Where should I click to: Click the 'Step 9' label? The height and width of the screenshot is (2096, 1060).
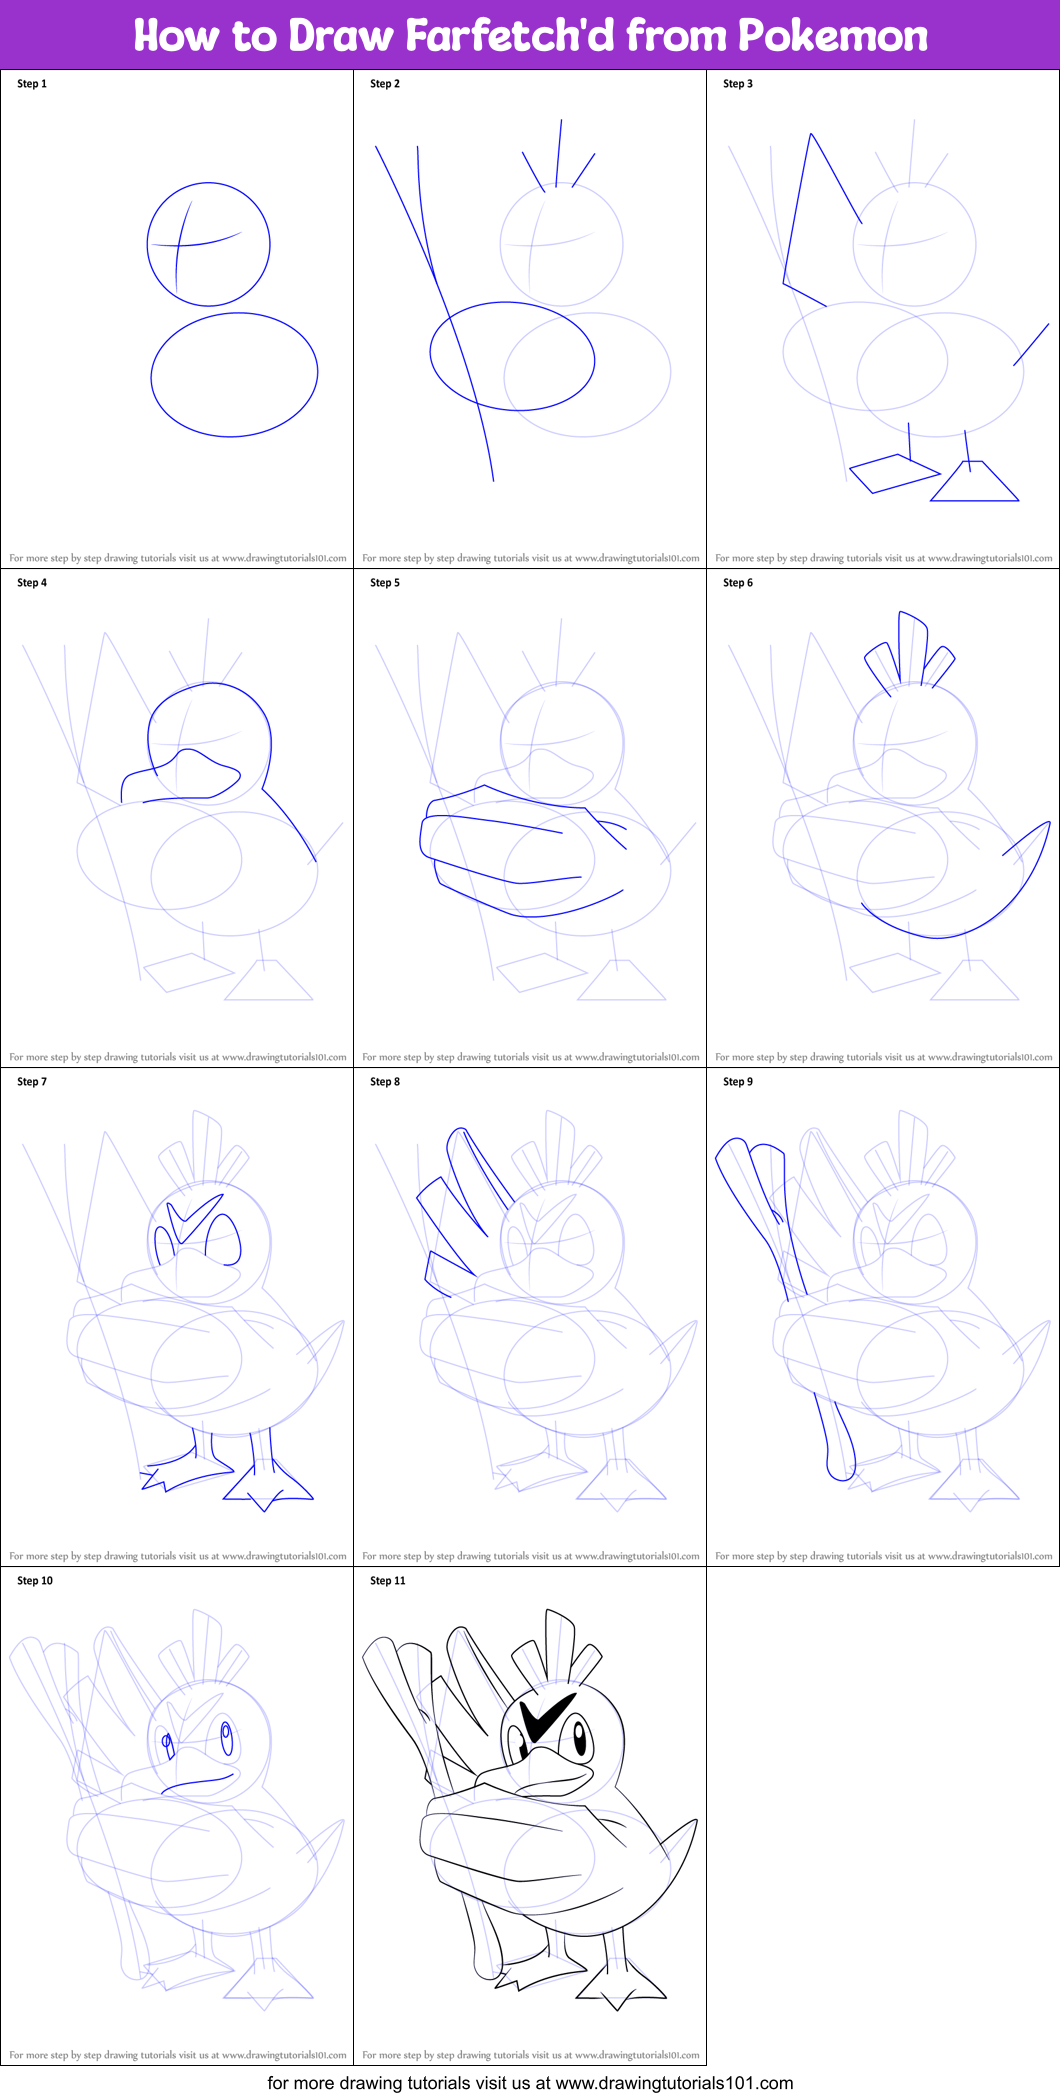tap(738, 1082)
